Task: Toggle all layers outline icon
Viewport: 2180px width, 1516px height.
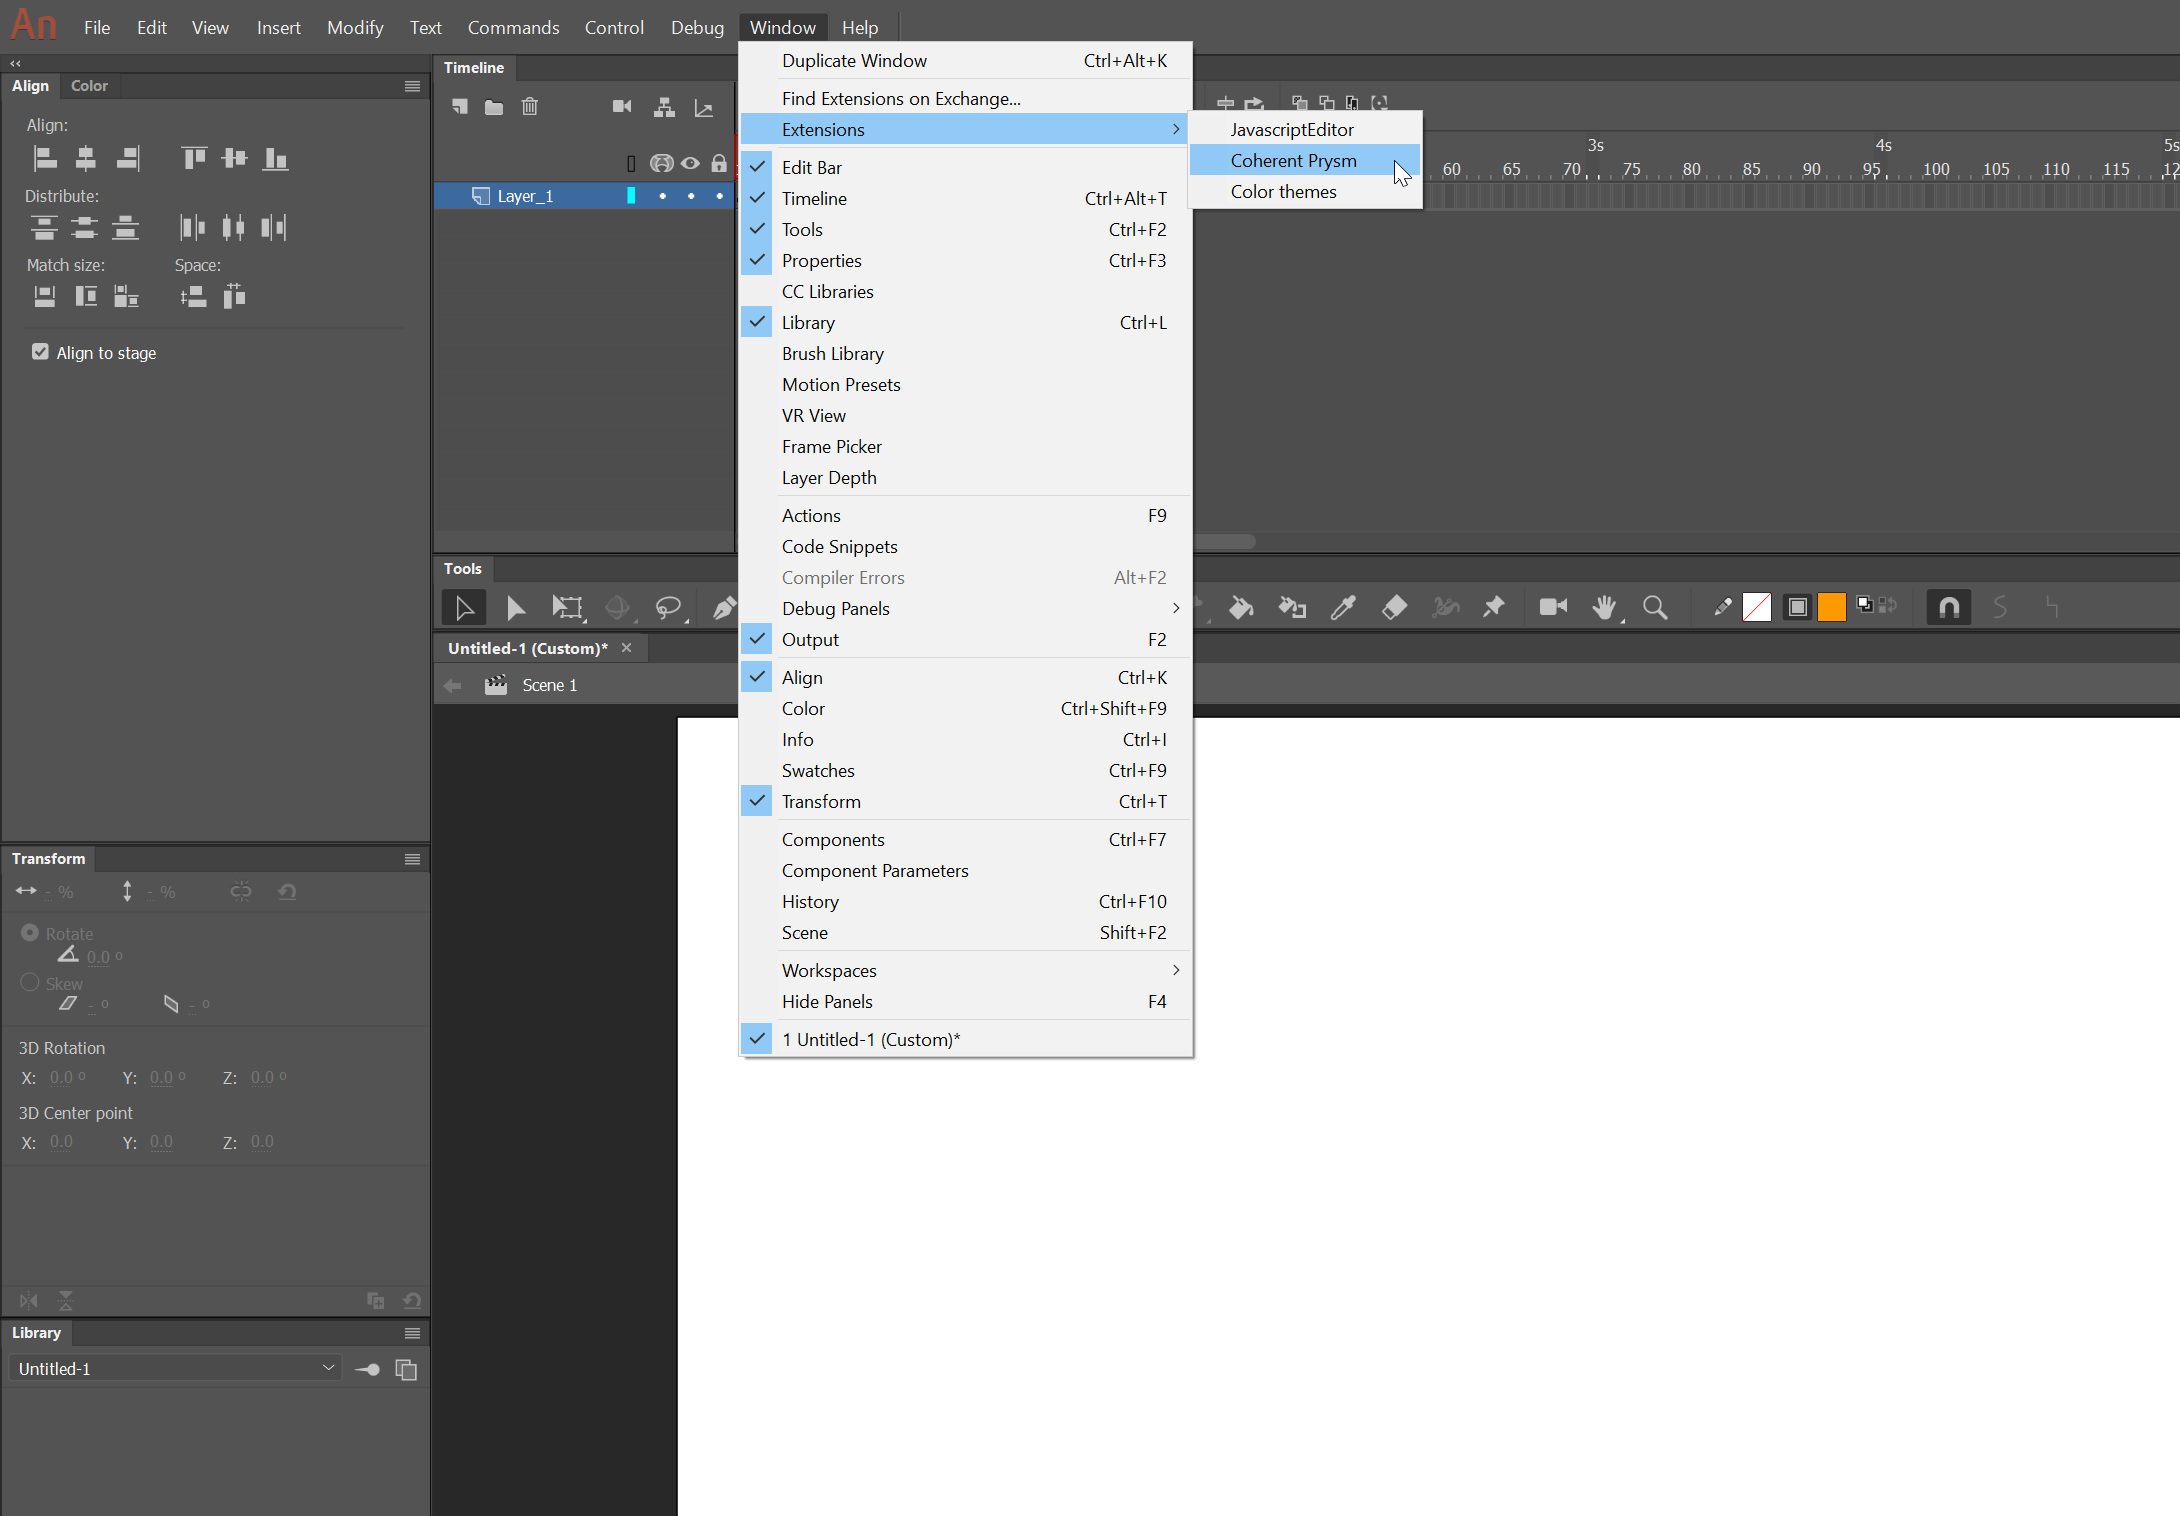Action: click(x=631, y=163)
